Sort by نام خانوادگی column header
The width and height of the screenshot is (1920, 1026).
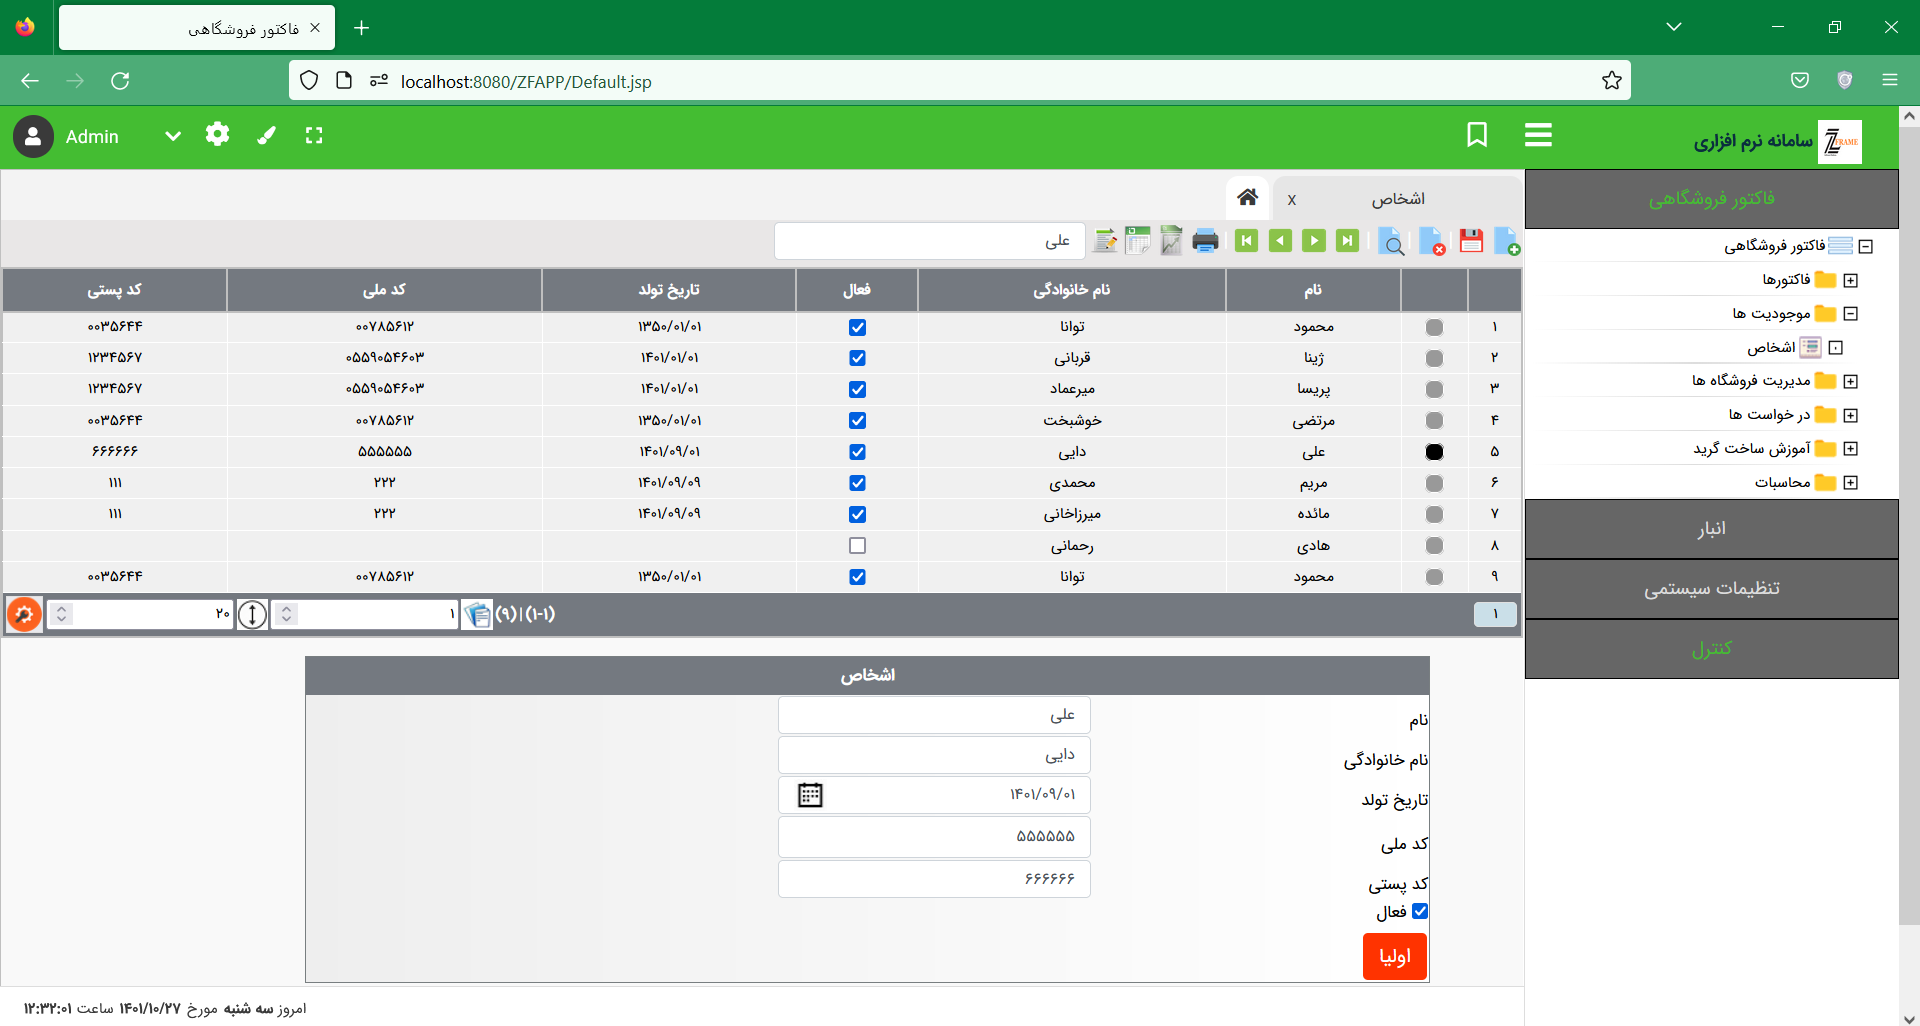coord(1071,290)
